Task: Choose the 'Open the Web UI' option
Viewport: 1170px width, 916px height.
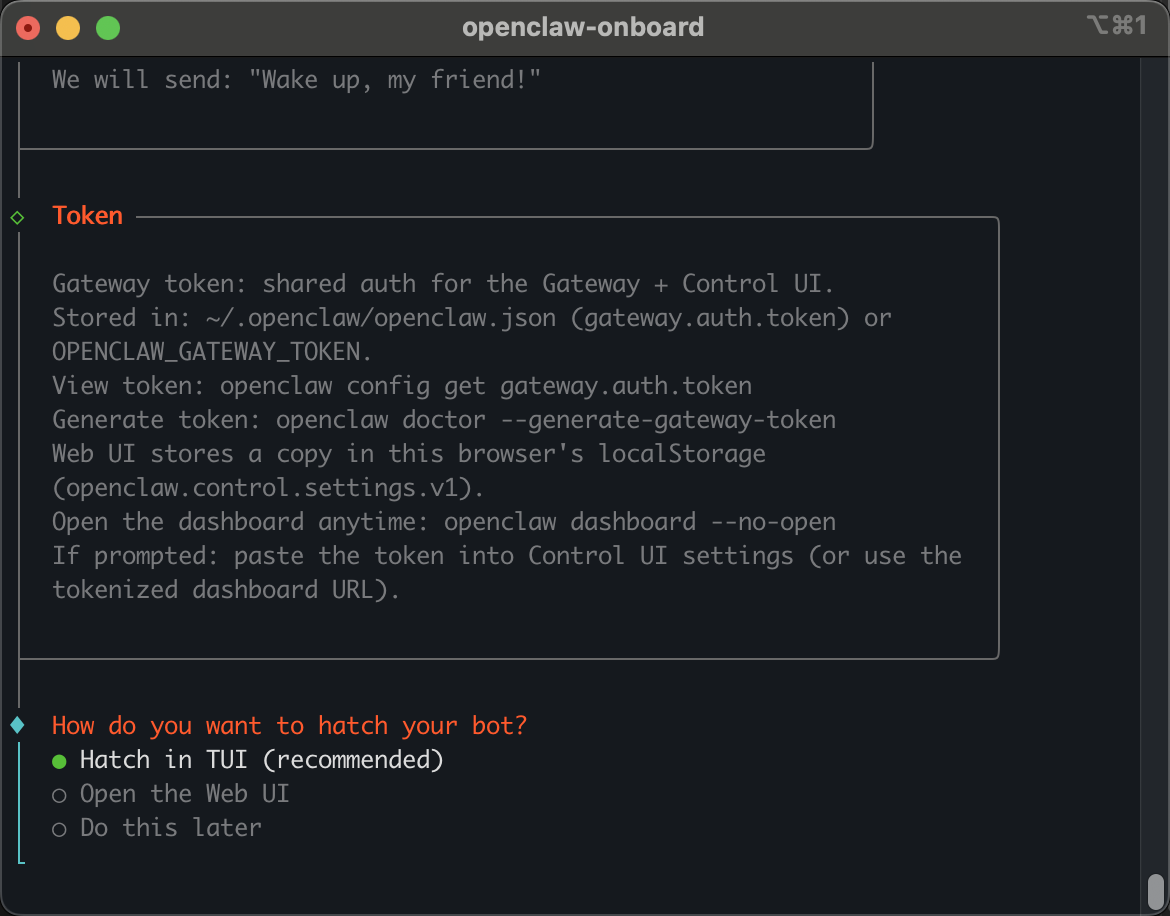Action: pos(183,794)
